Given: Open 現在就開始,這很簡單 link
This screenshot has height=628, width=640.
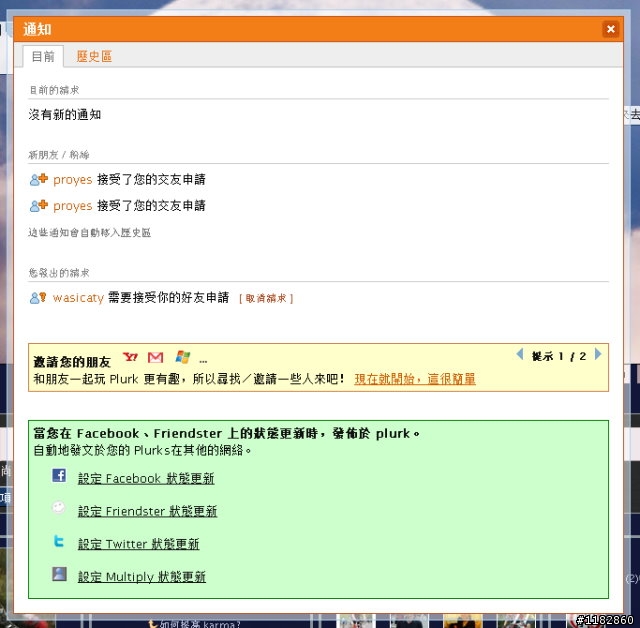Looking at the screenshot, I should point(415,379).
